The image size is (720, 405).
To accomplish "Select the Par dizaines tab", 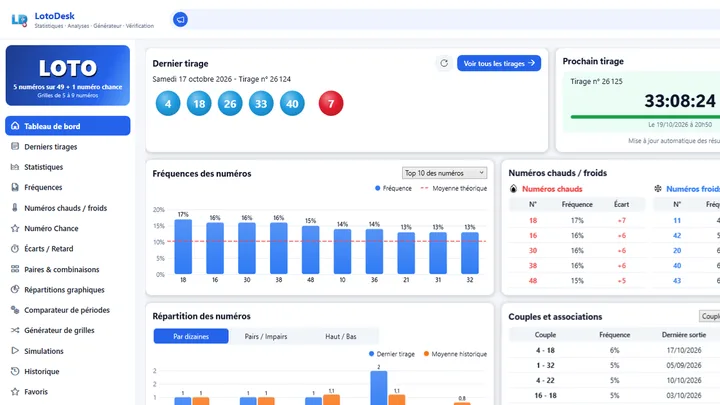I will (x=191, y=336).
